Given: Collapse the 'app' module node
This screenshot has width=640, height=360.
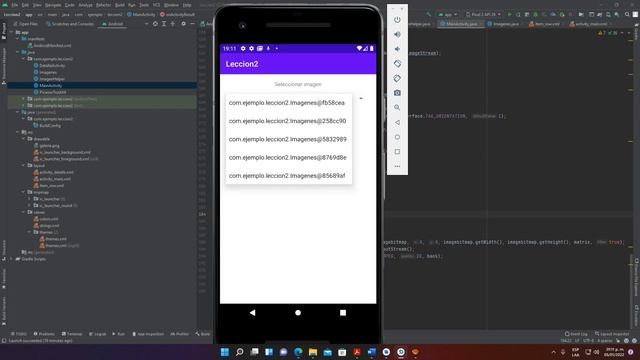Looking at the screenshot, I should (x=11, y=32).
